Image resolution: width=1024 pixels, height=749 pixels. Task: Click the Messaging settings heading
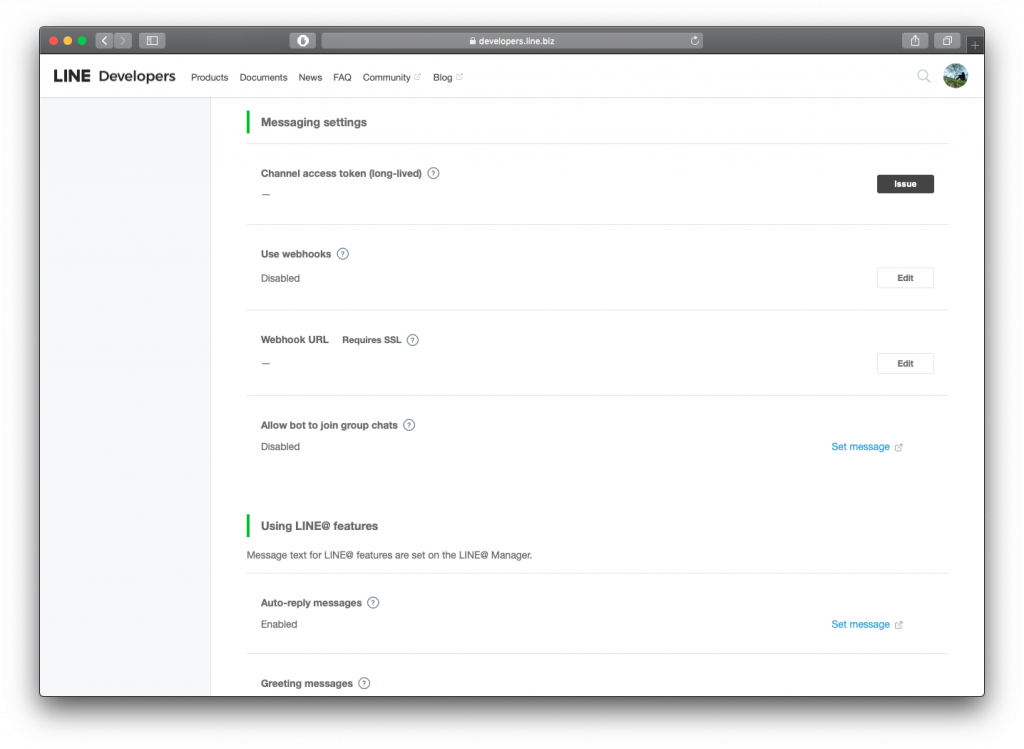(x=313, y=122)
